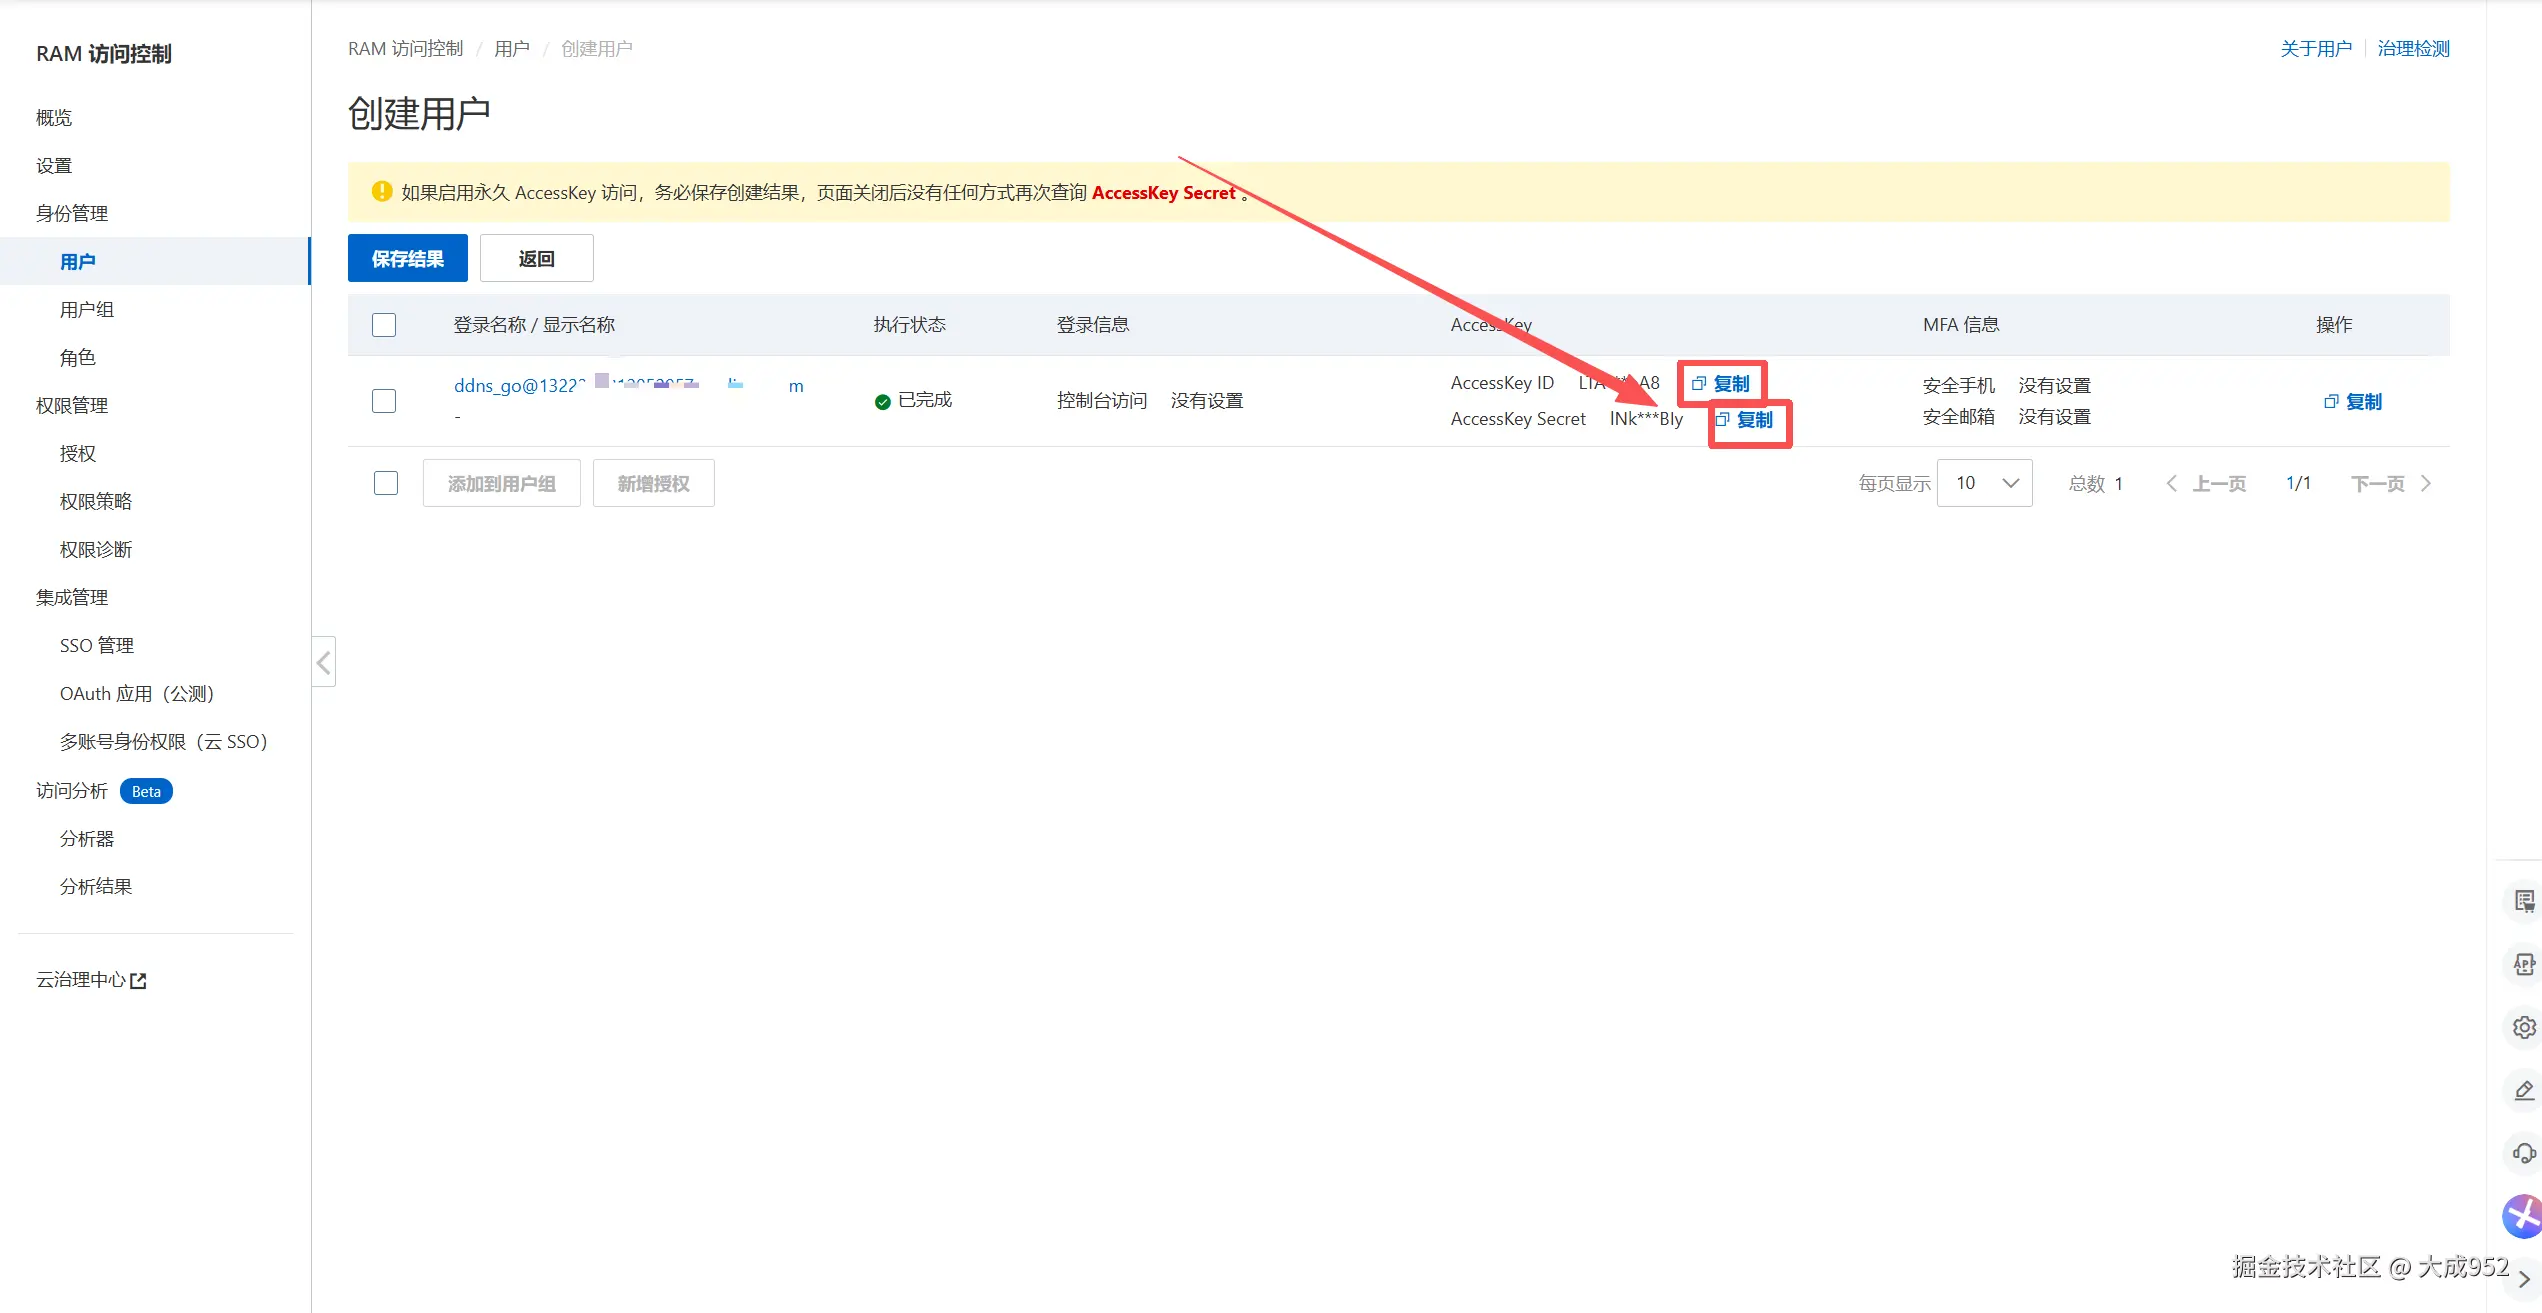
Task: Open the 治理检测 link at top right
Action: (x=2413, y=49)
